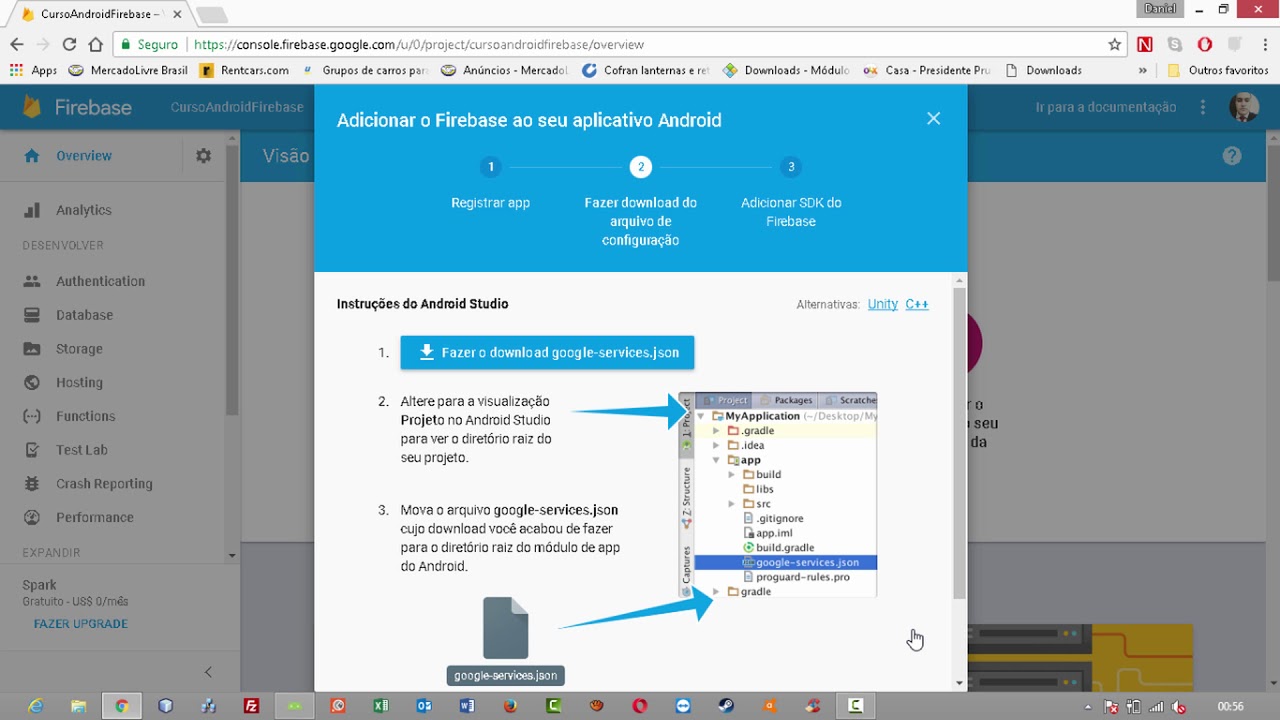Click Fazer o download google-services.json button

click(547, 352)
